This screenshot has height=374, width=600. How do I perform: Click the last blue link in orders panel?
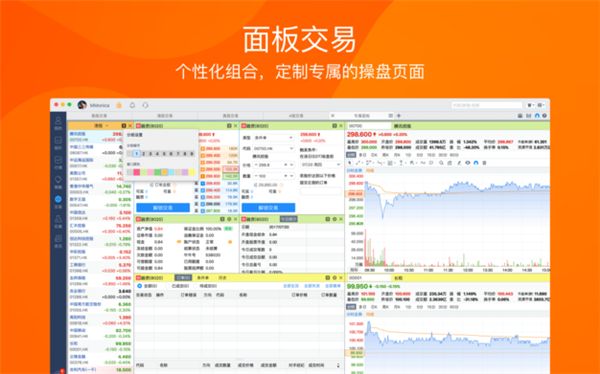(x=333, y=286)
